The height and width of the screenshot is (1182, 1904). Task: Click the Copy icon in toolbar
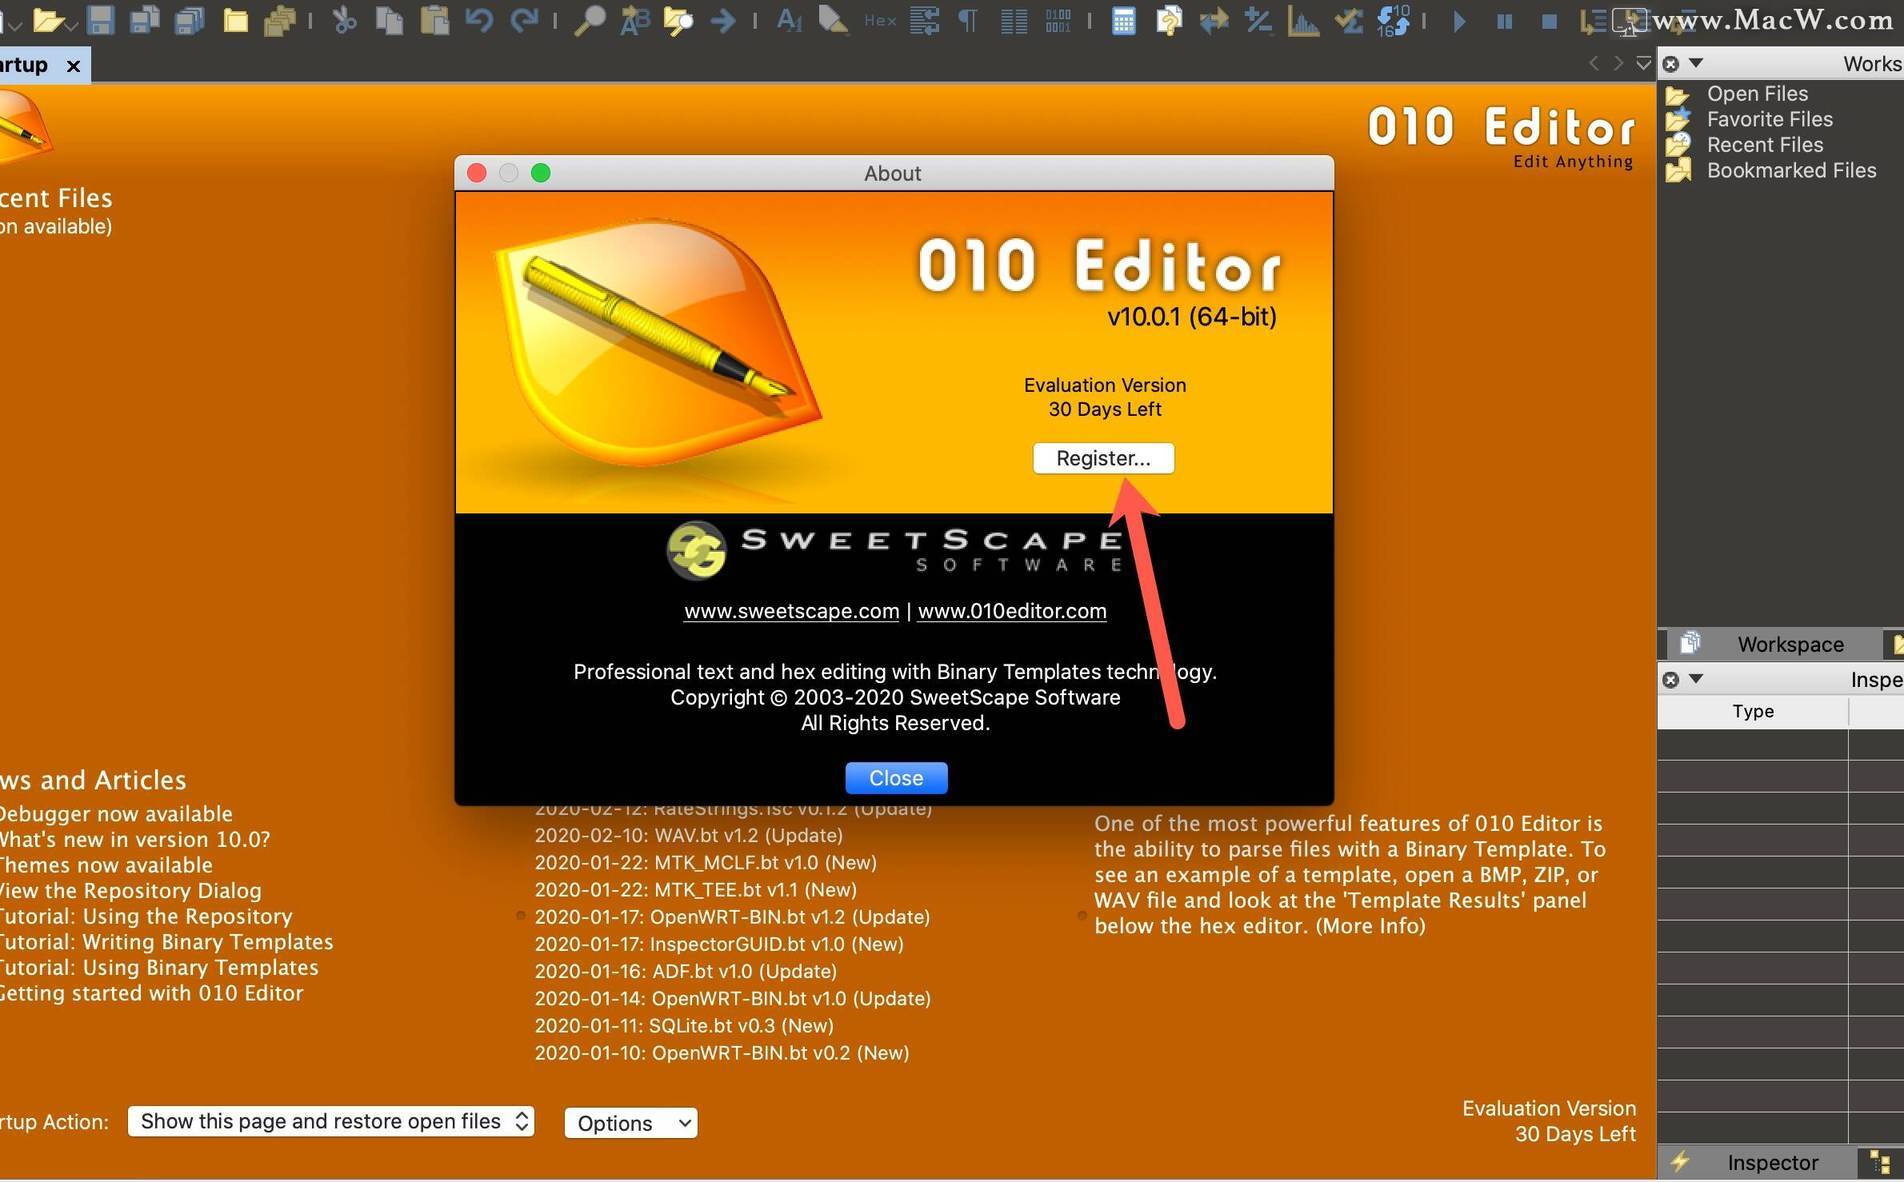click(x=389, y=20)
